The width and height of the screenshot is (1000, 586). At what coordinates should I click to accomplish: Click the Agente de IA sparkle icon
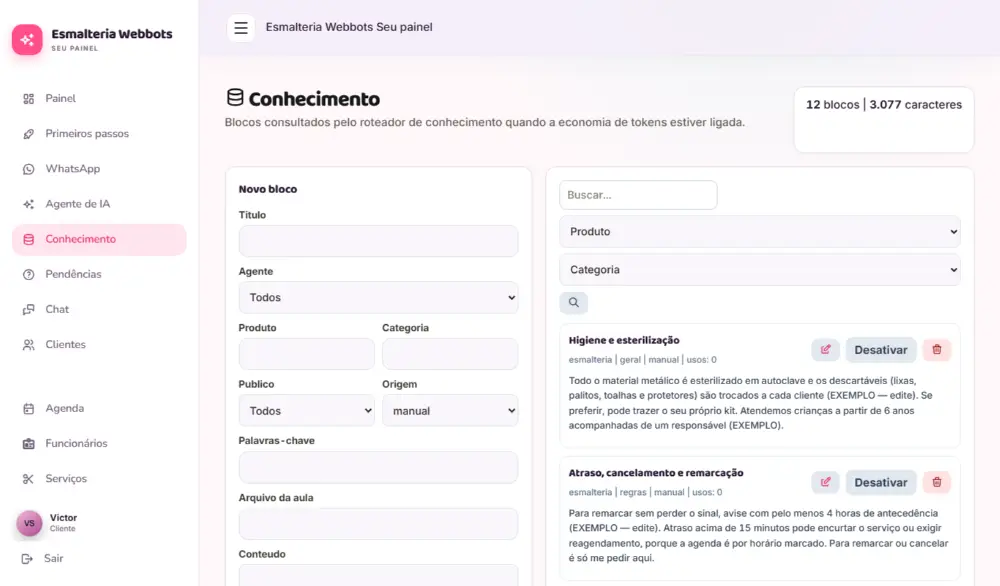pos(29,204)
